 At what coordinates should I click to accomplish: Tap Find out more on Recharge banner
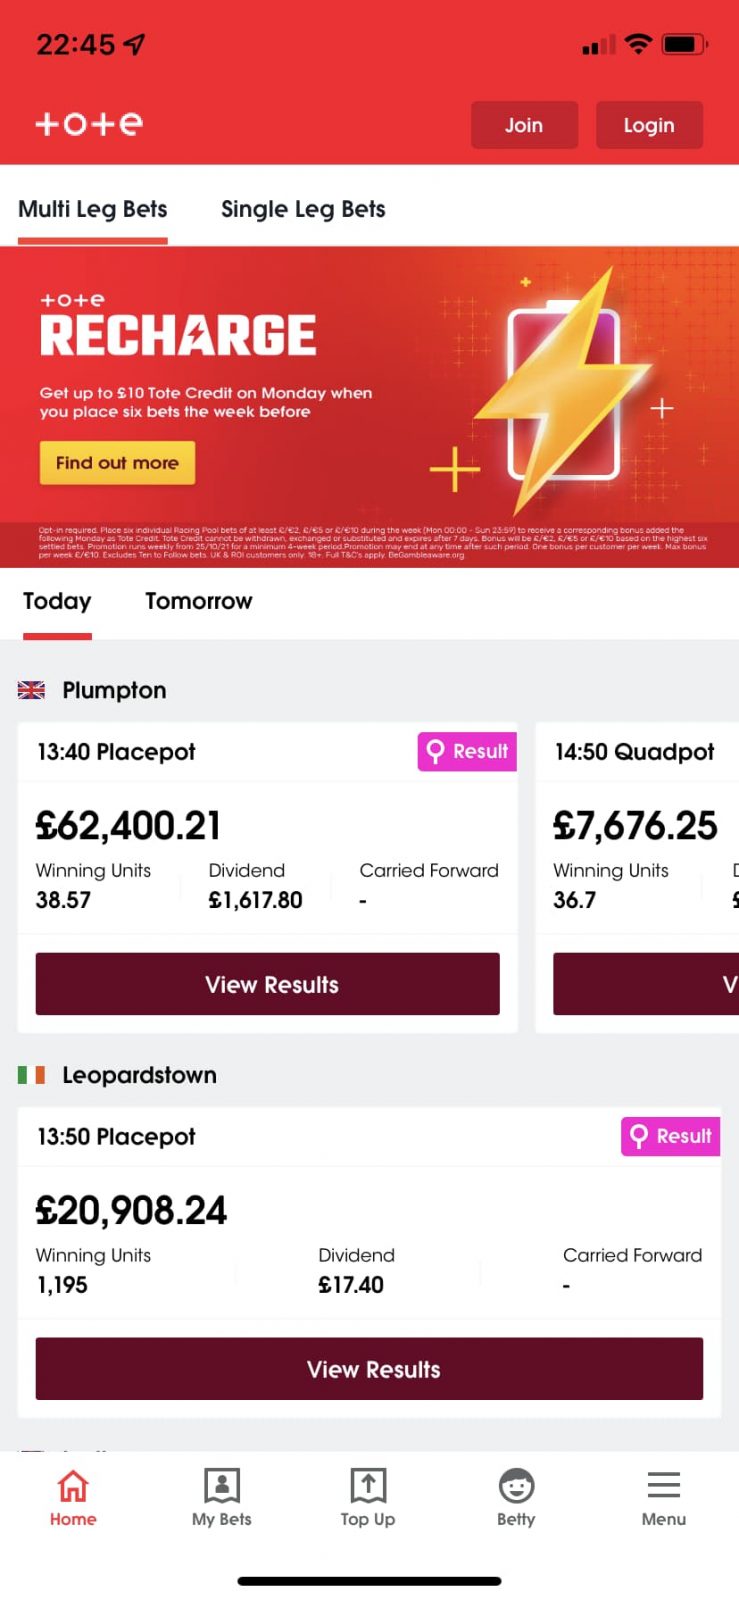click(117, 463)
